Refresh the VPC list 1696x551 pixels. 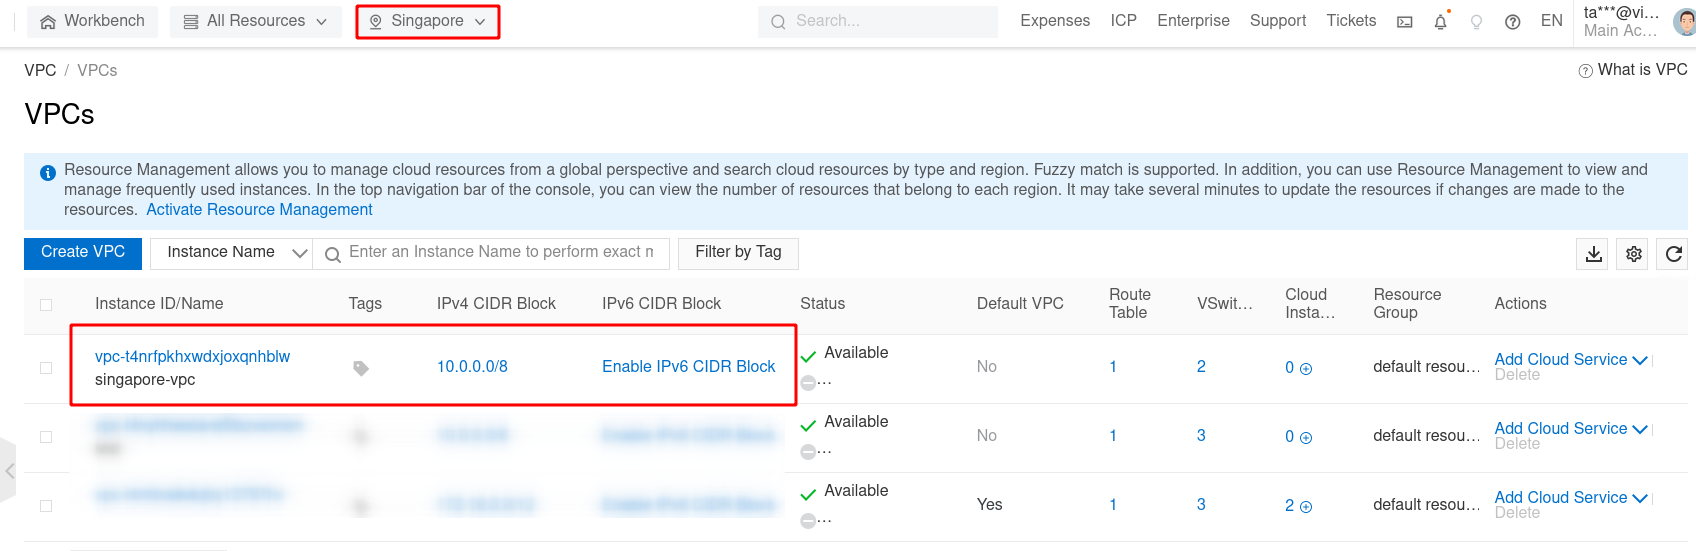pyautogui.click(x=1674, y=254)
